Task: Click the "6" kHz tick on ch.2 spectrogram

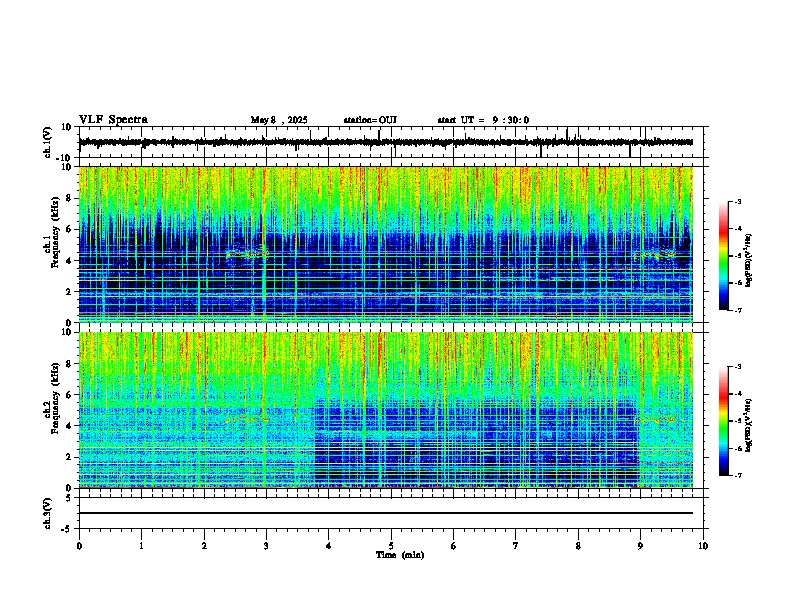Action: pyautogui.click(x=69, y=395)
